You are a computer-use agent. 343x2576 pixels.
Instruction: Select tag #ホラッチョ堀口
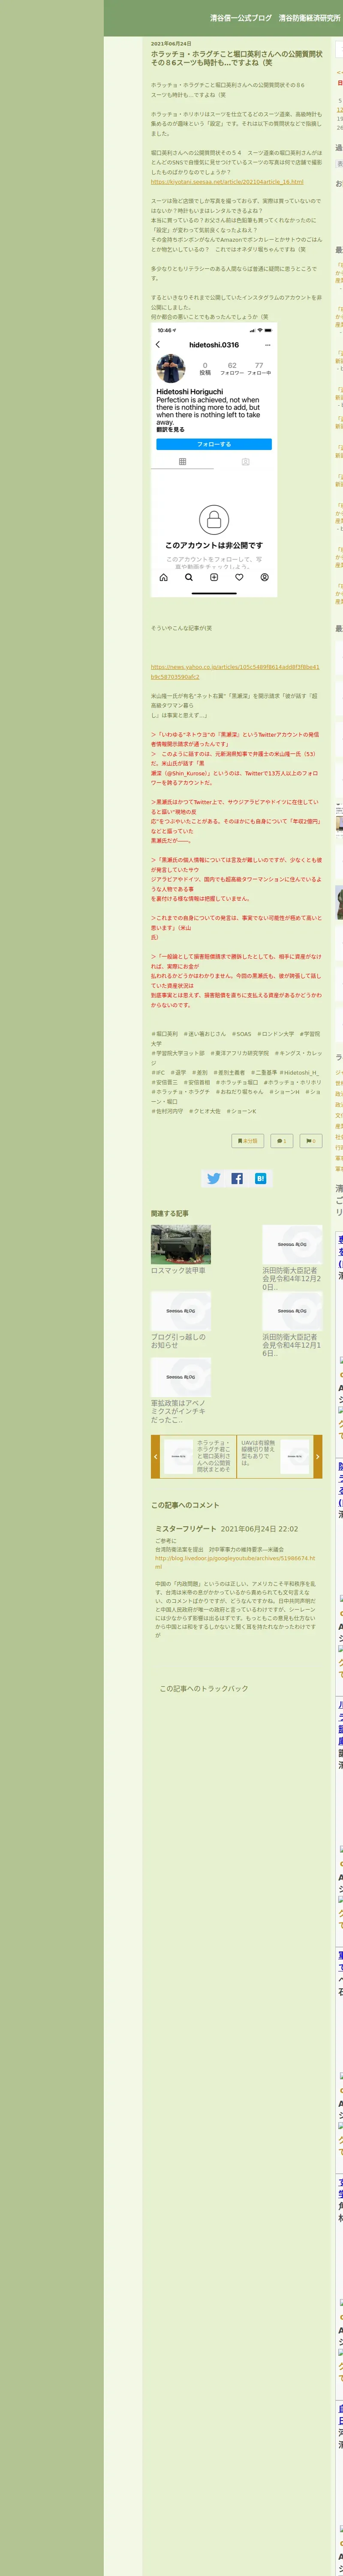pos(237,1082)
